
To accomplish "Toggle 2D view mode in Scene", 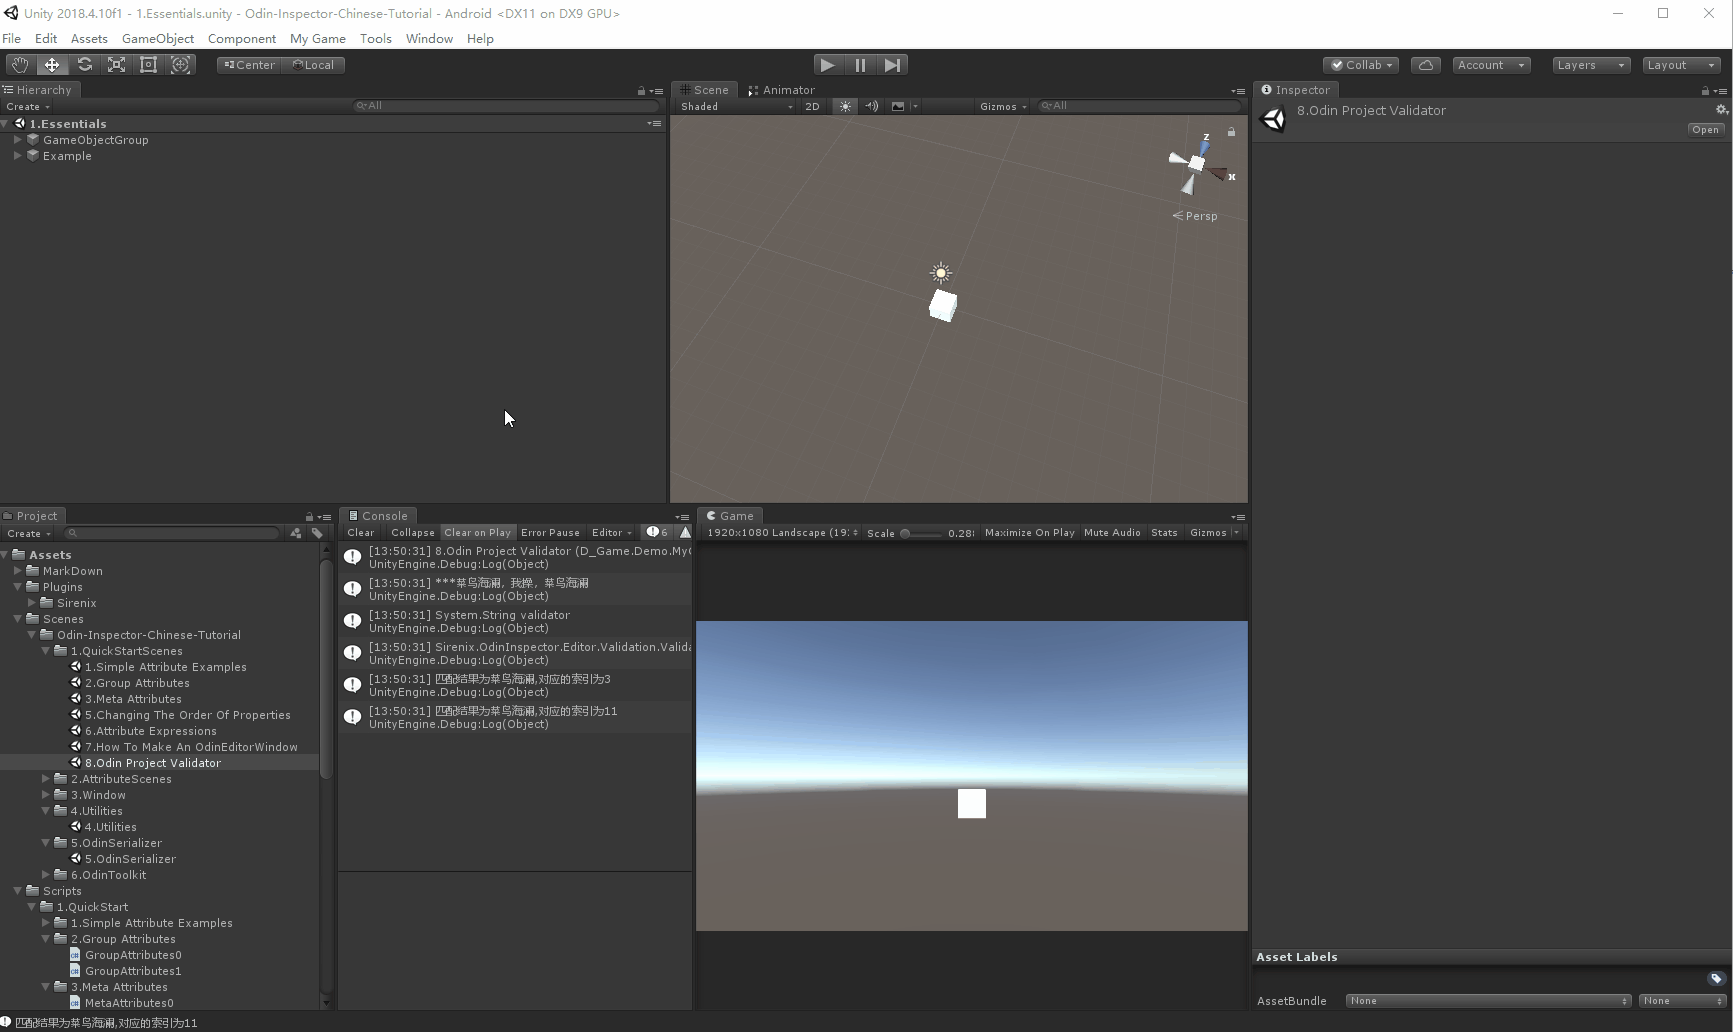I will 812,106.
